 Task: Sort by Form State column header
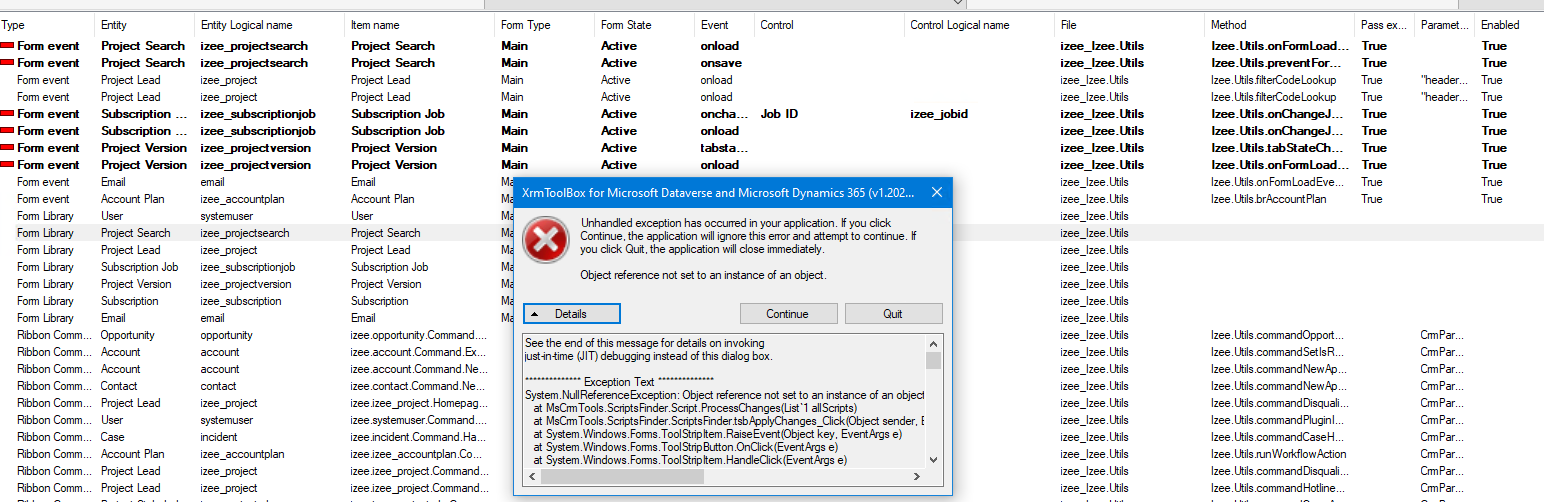(x=626, y=25)
